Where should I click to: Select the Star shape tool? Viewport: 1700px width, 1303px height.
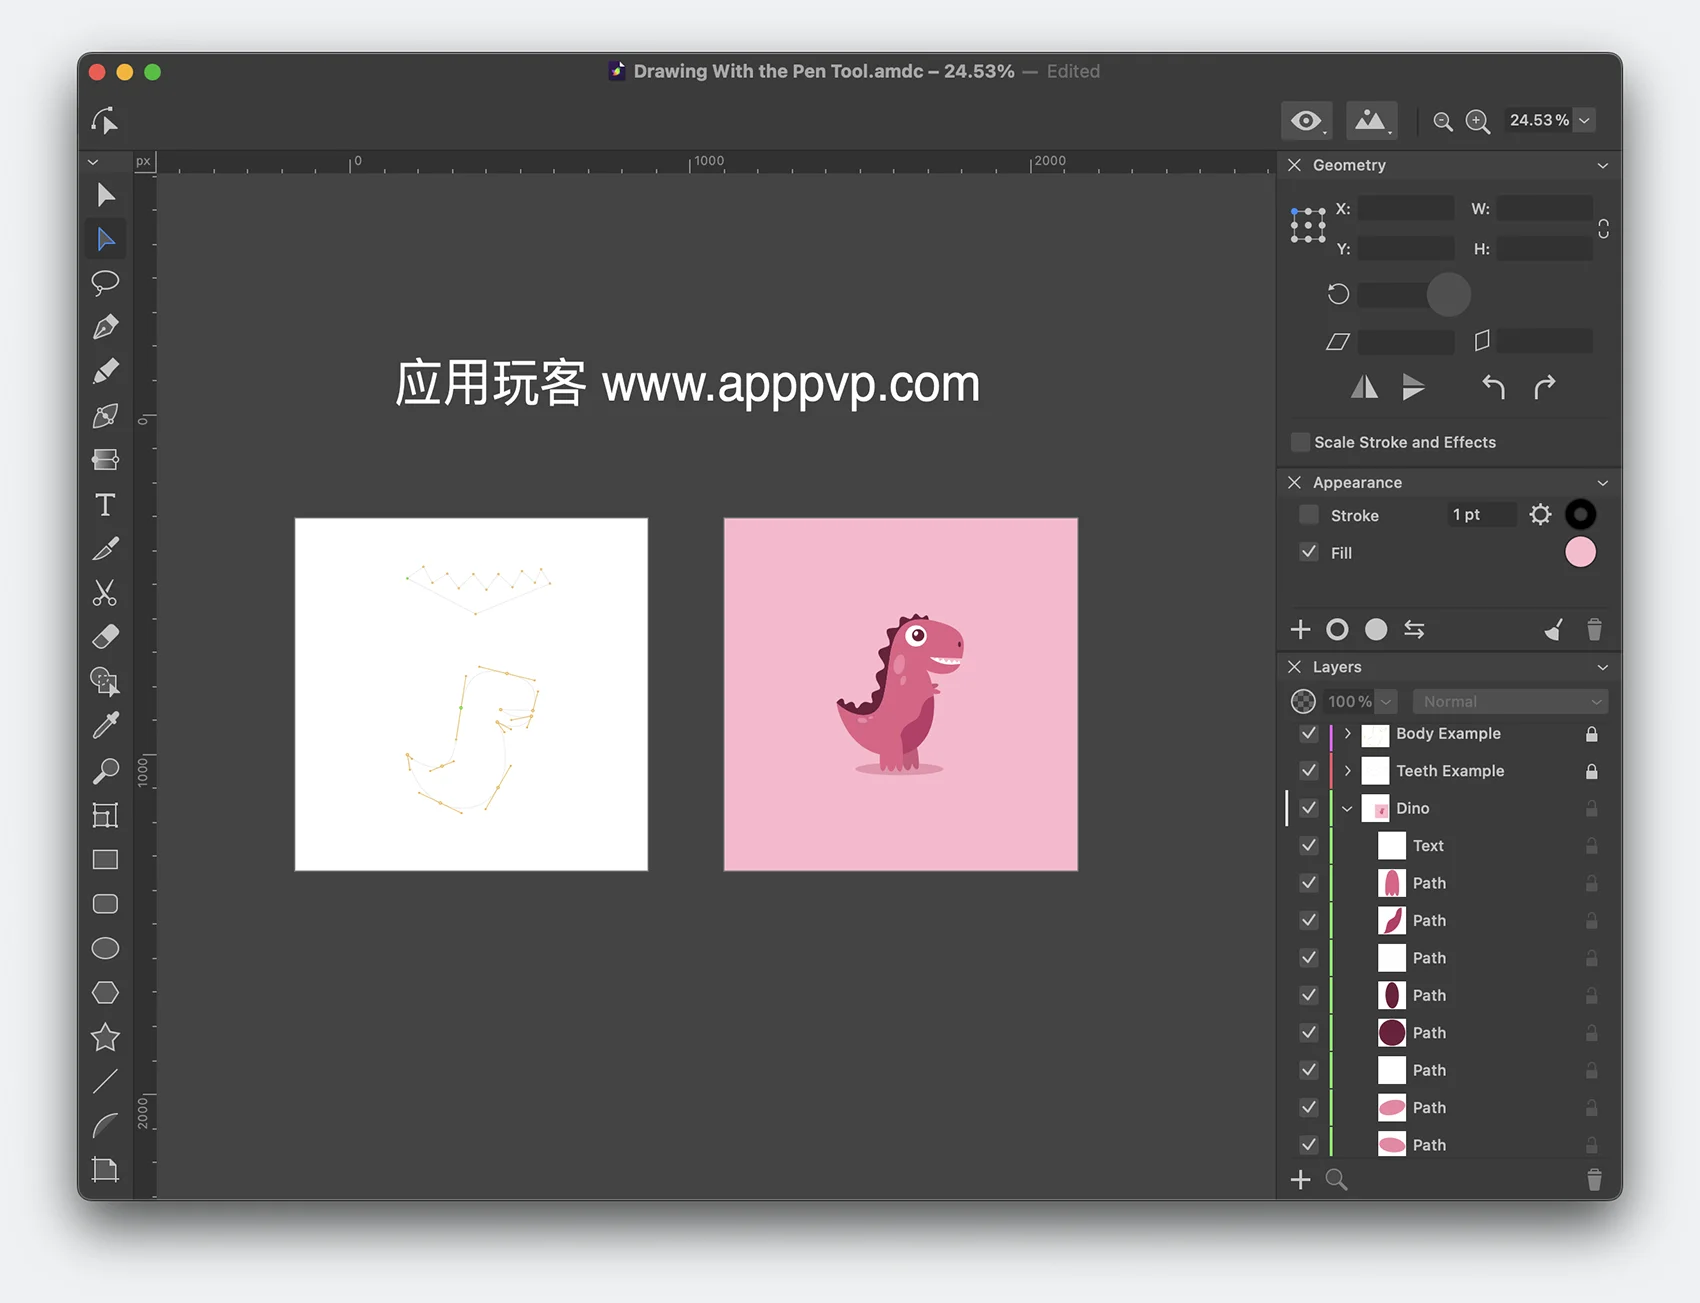[x=105, y=1037]
